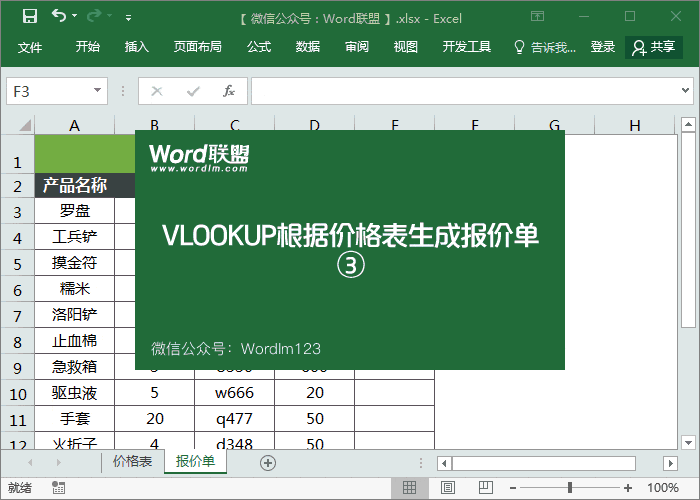Click inside the formula bar input
The width and height of the screenshot is (700, 500).
(464, 91)
